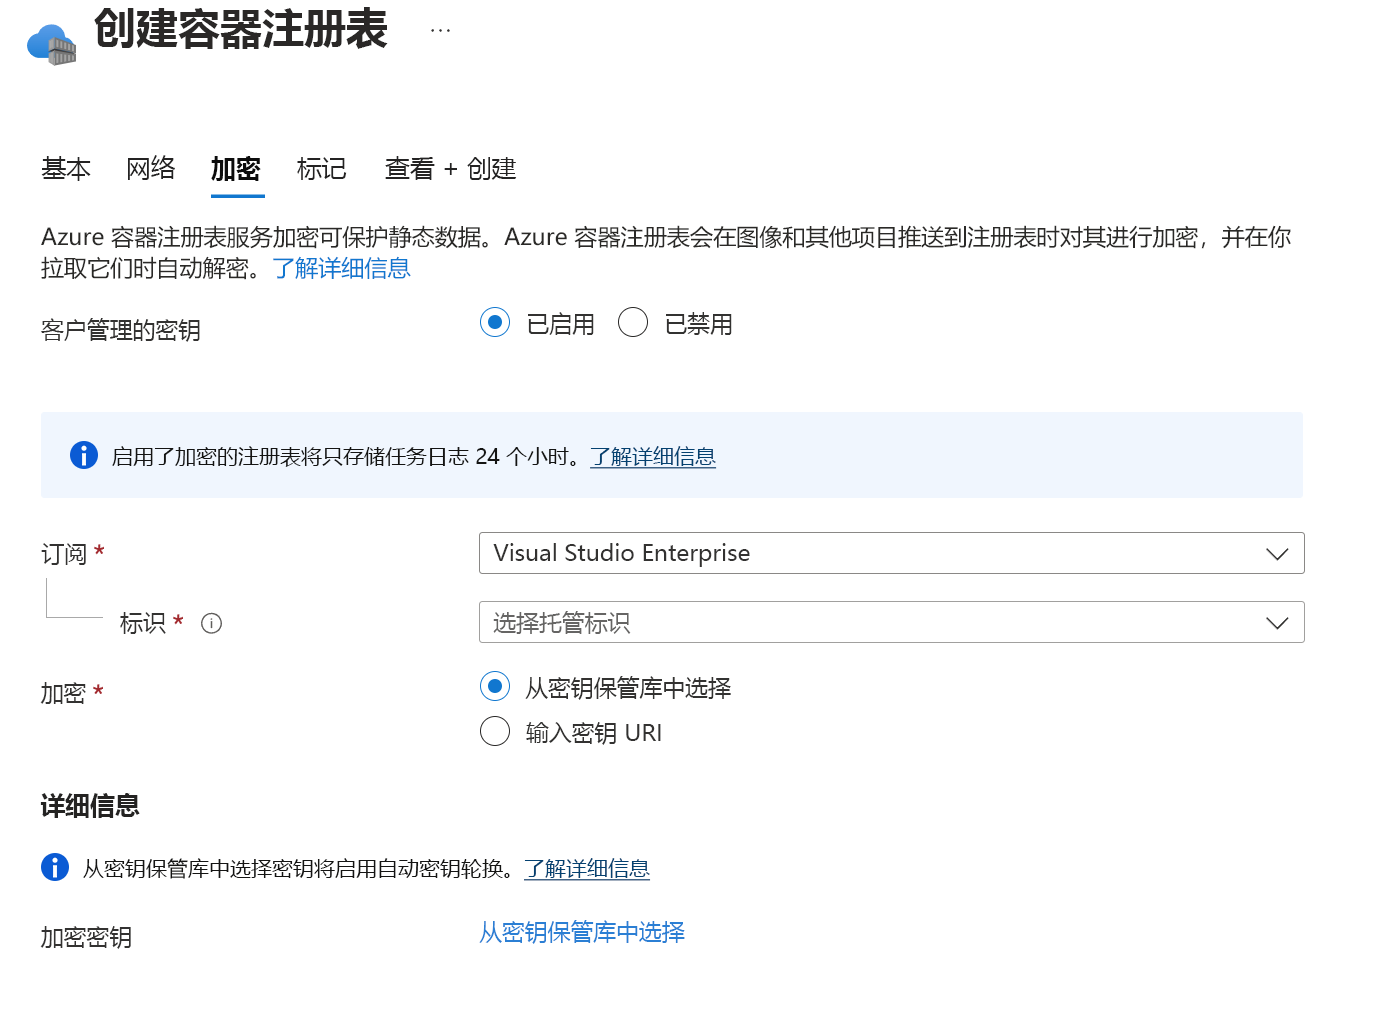Click 从密钥保管库中选择 next to 加密密钥
This screenshot has width=1389, height=1018.
click(x=581, y=932)
